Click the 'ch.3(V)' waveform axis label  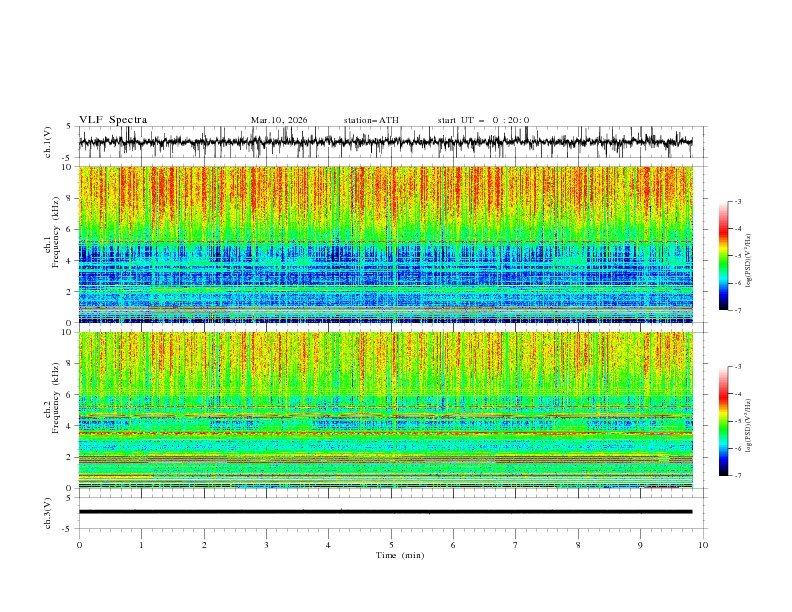[48, 513]
